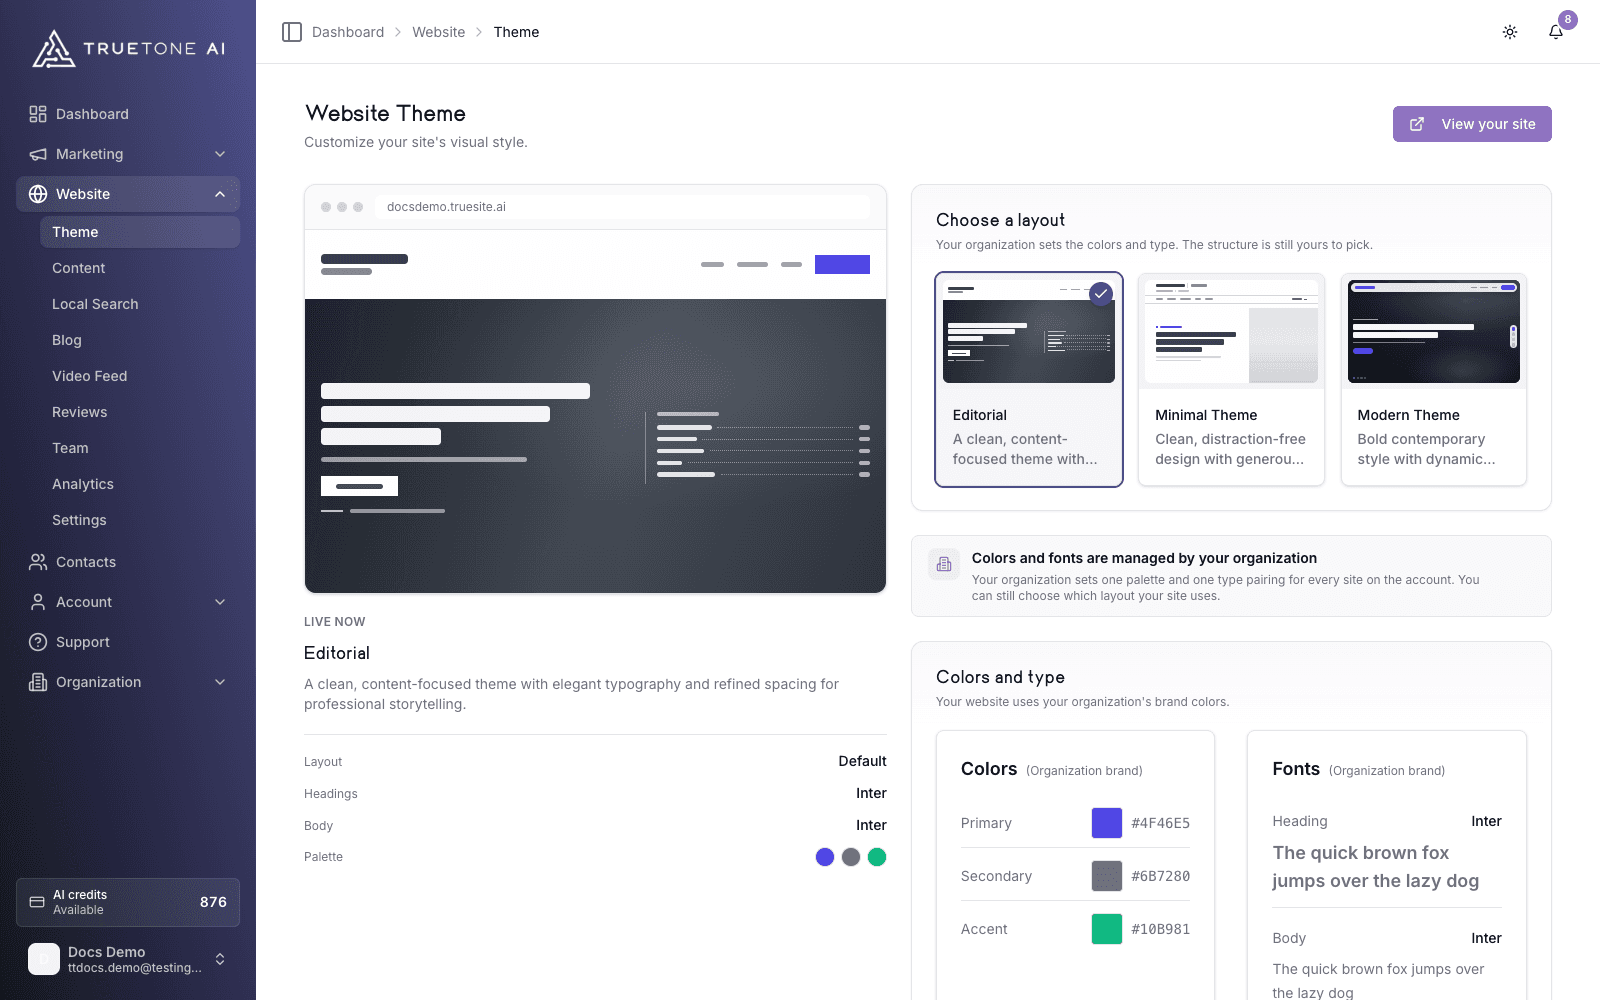
Task: Click the Heading font Inter value
Action: [x=1486, y=821]
